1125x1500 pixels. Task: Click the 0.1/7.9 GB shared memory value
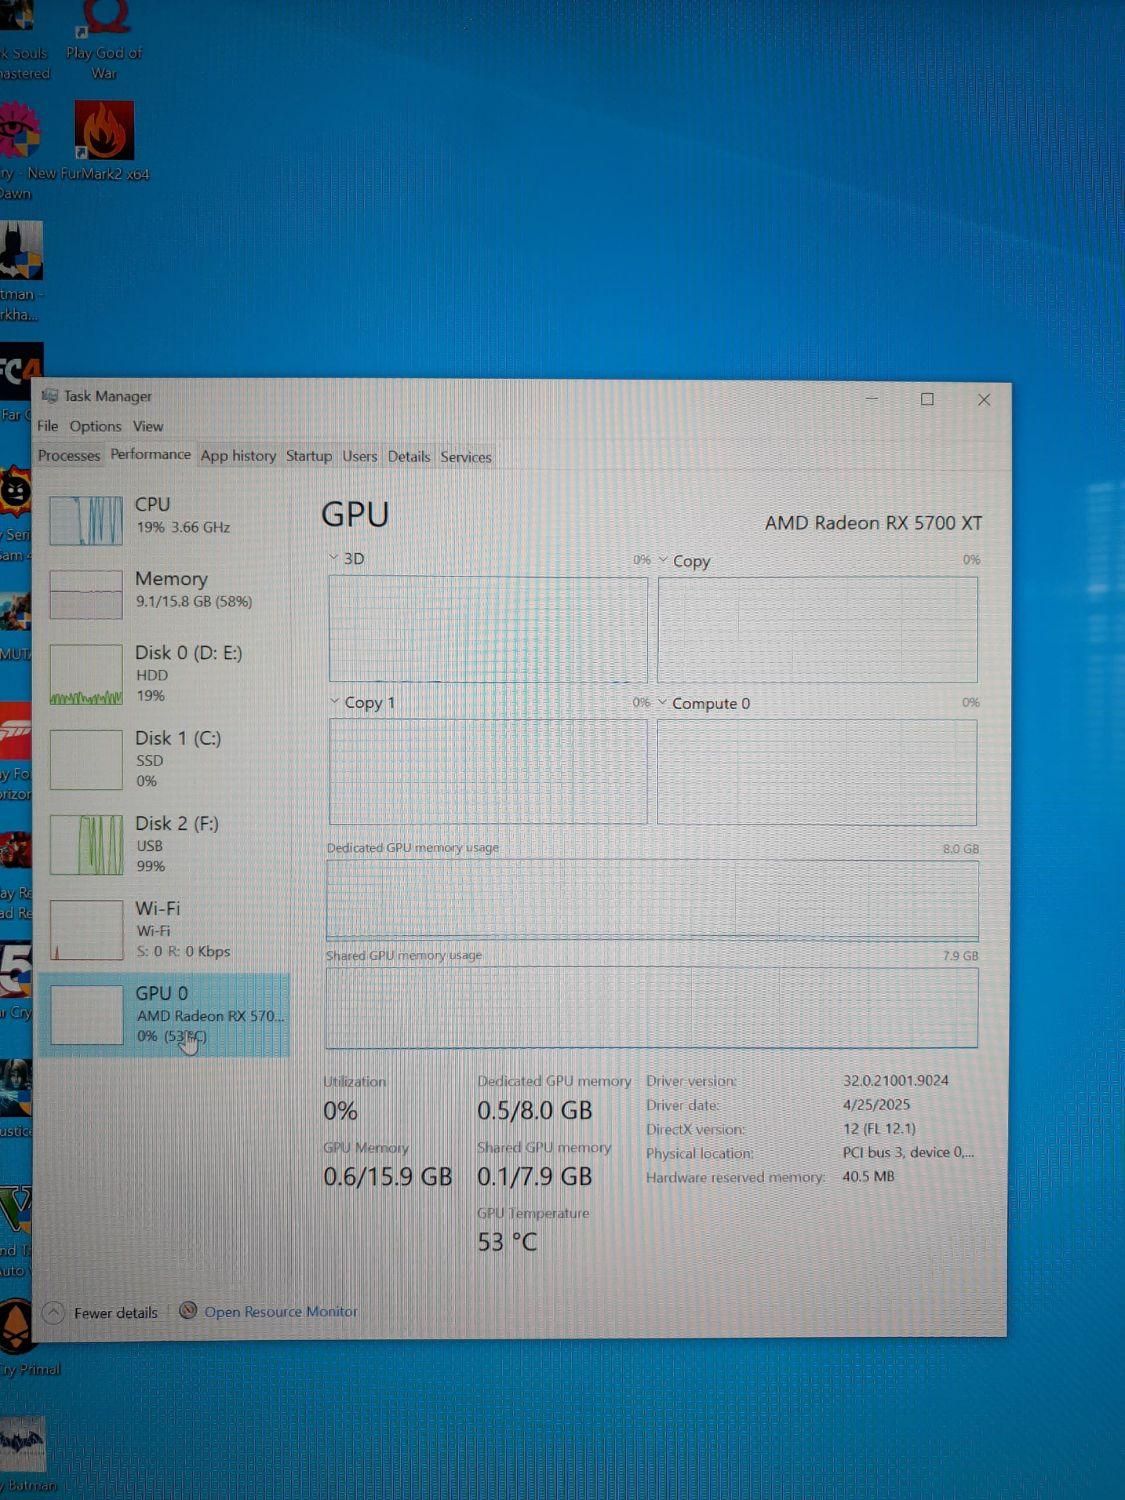click(535, 1176)
